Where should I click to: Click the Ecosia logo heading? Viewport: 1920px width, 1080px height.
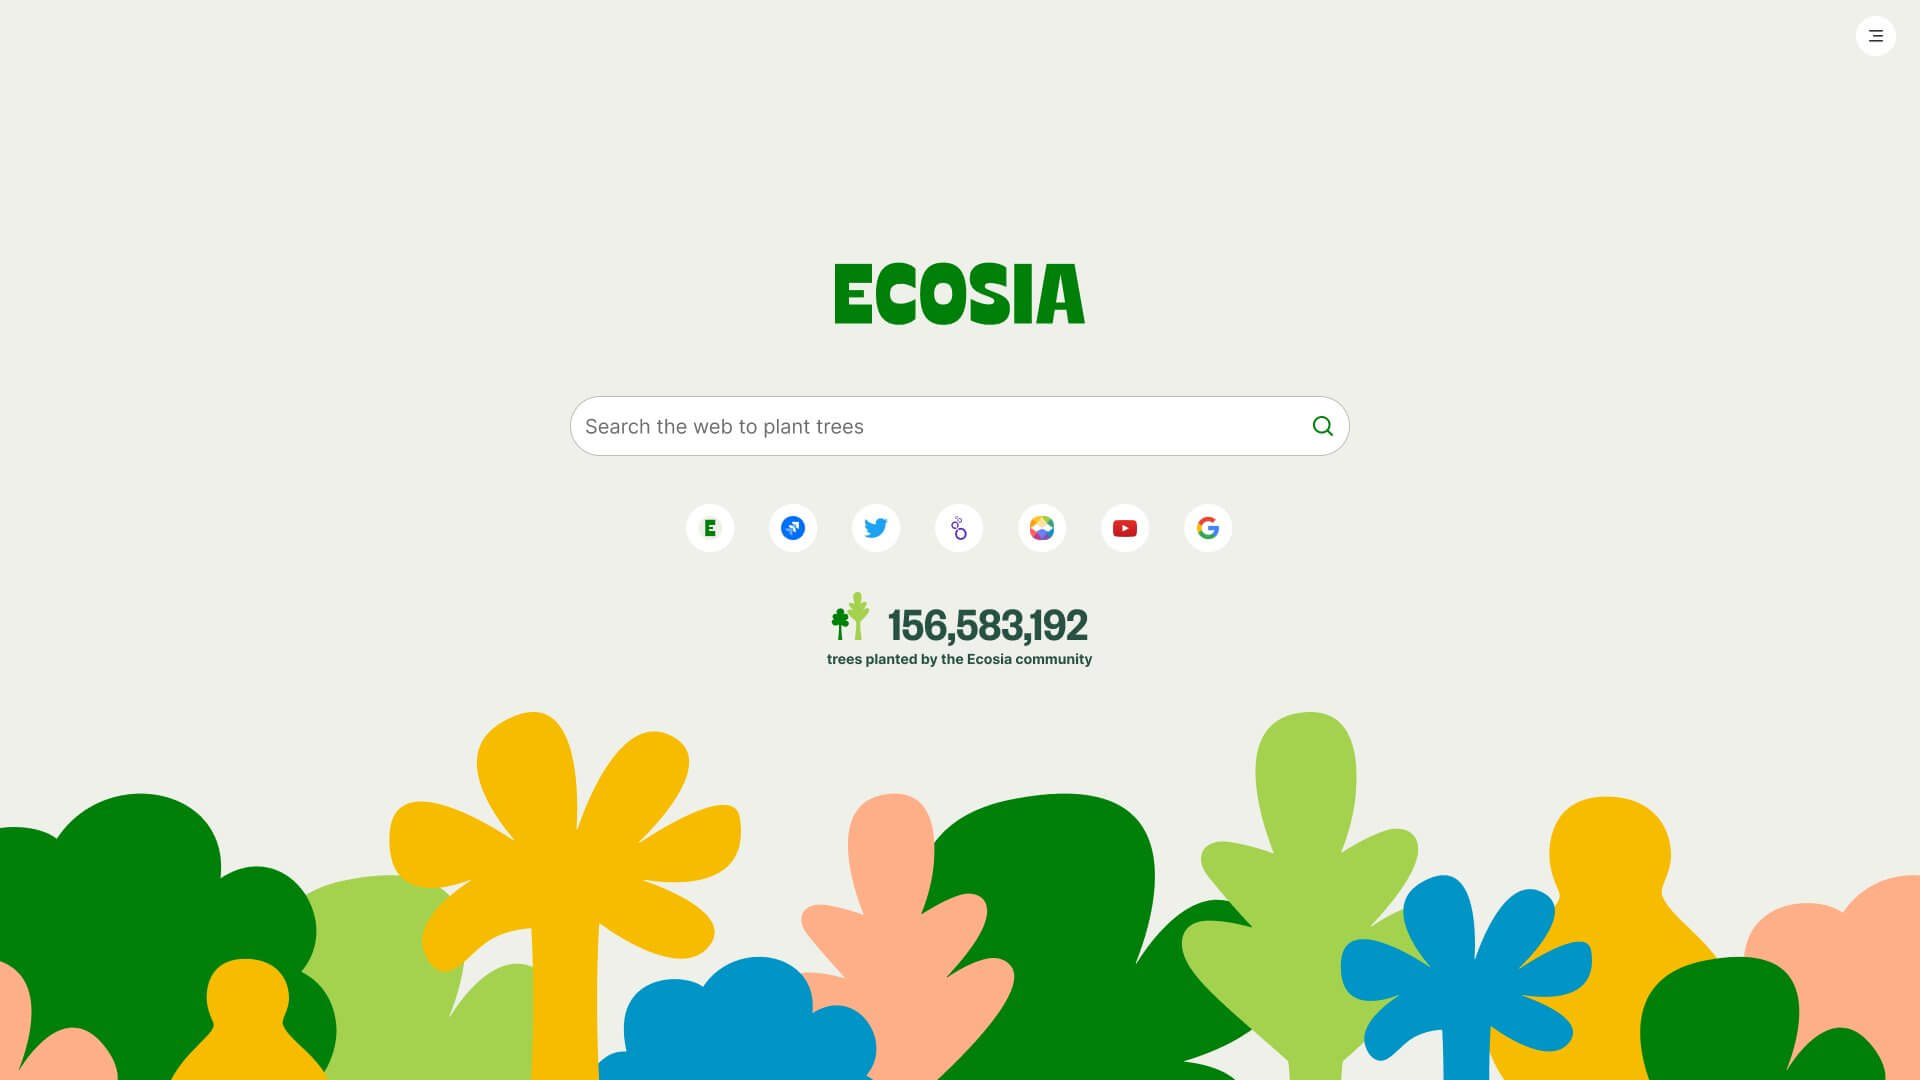[x=960, y=293]
